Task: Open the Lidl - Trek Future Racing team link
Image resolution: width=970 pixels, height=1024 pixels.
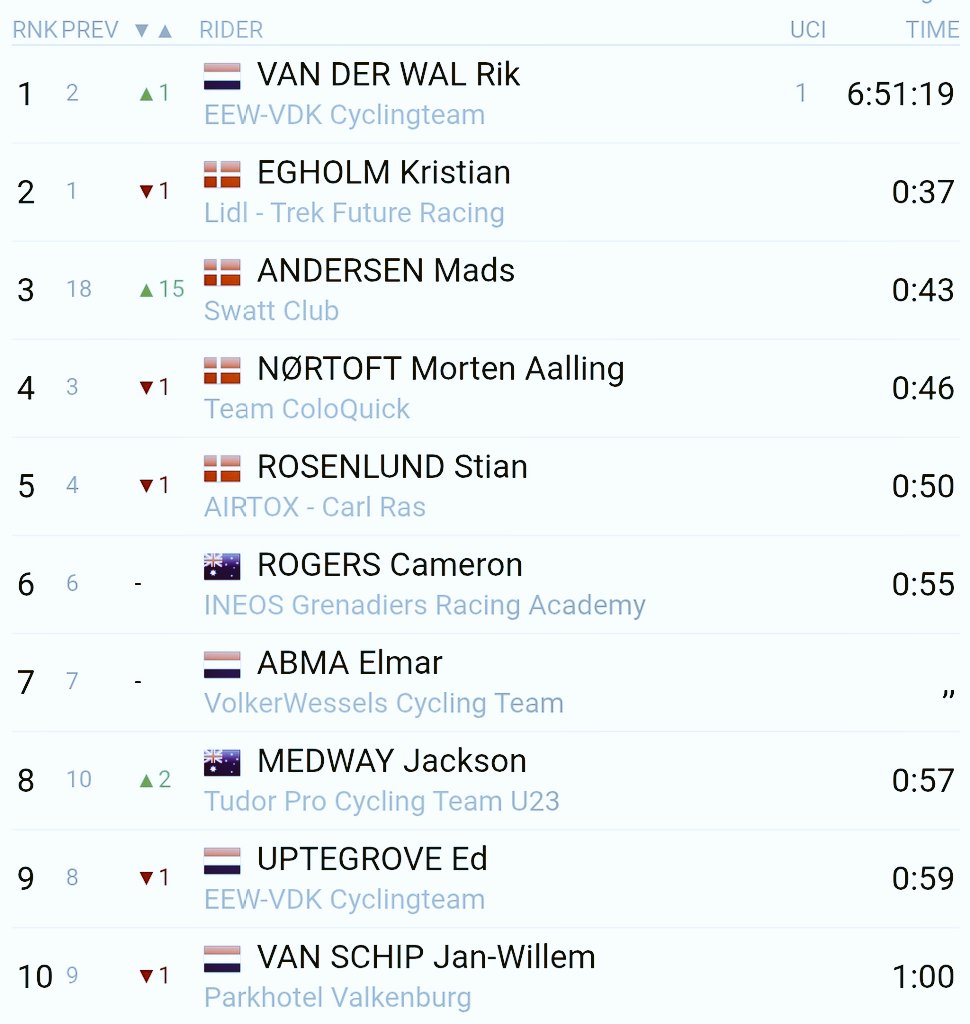Action: click(x=354, y=213)
